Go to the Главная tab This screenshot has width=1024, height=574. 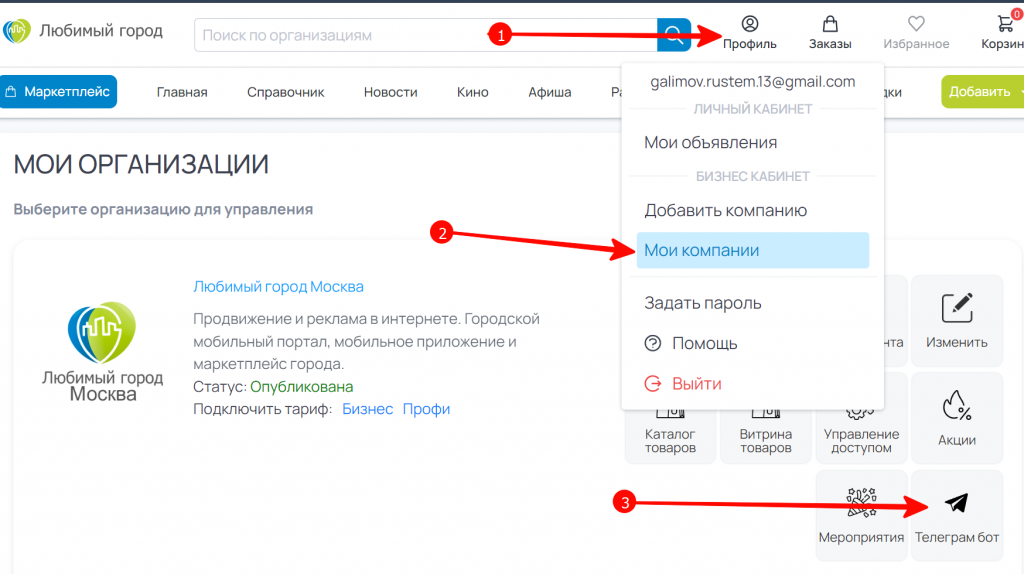click(182, 92)
